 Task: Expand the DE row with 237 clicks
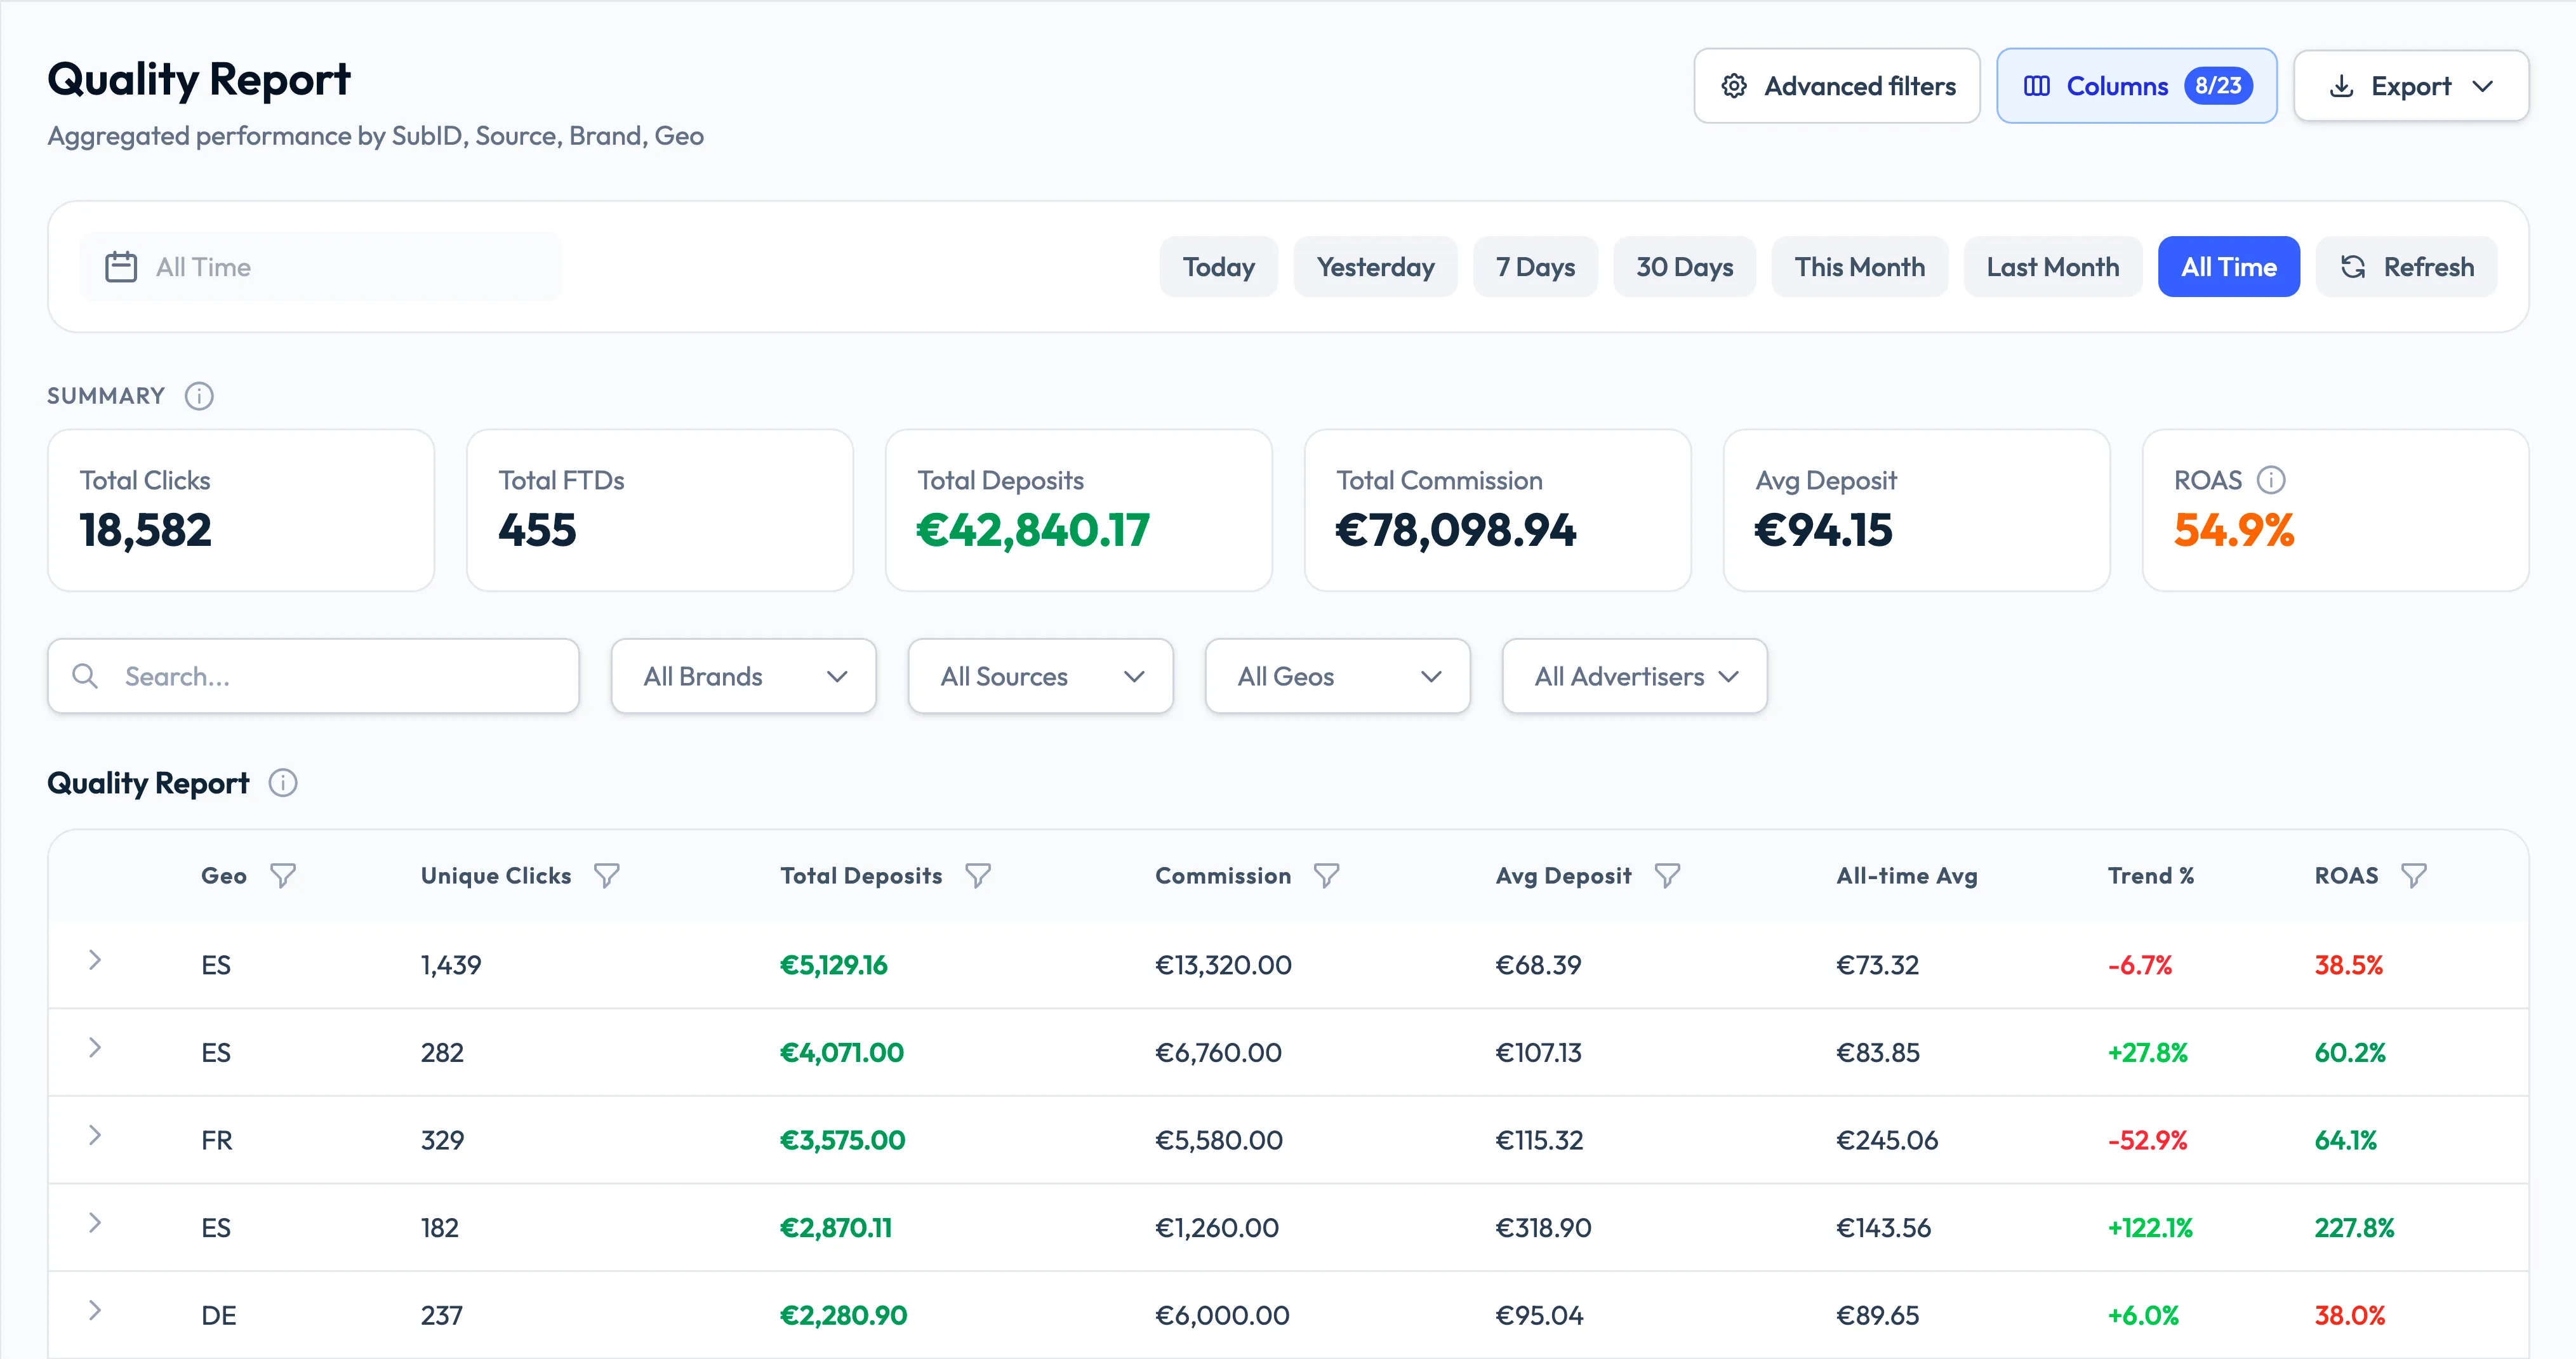95,1311
